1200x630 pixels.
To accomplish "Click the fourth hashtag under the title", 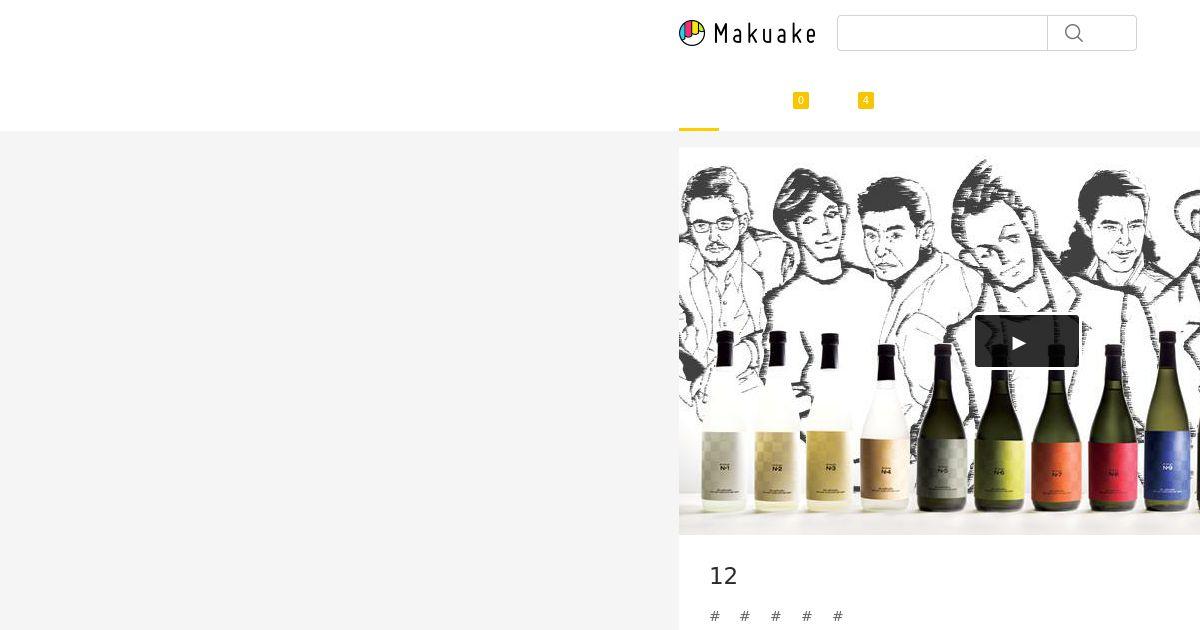I will coord(807,616).
